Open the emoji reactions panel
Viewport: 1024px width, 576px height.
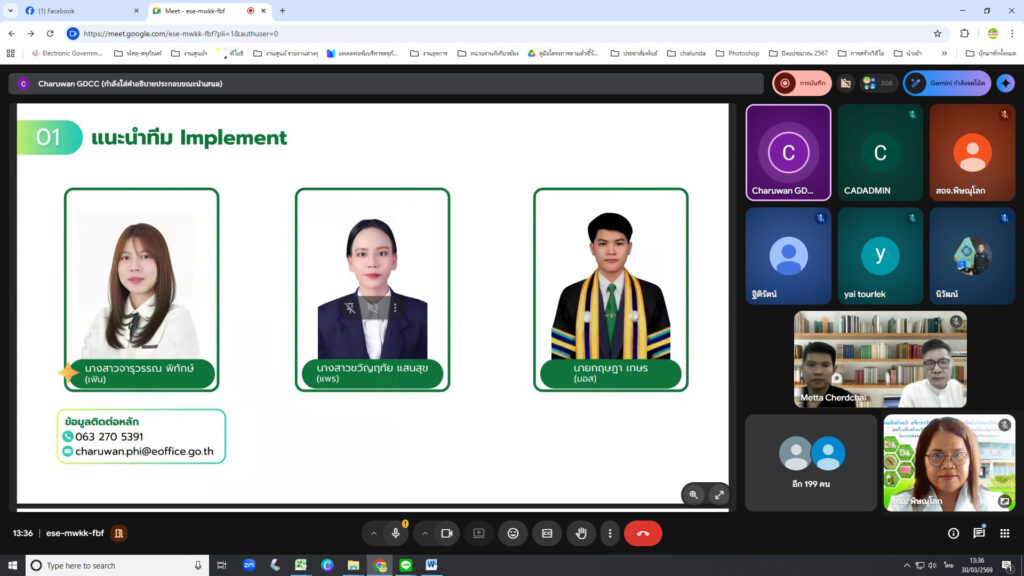[513, 534]
